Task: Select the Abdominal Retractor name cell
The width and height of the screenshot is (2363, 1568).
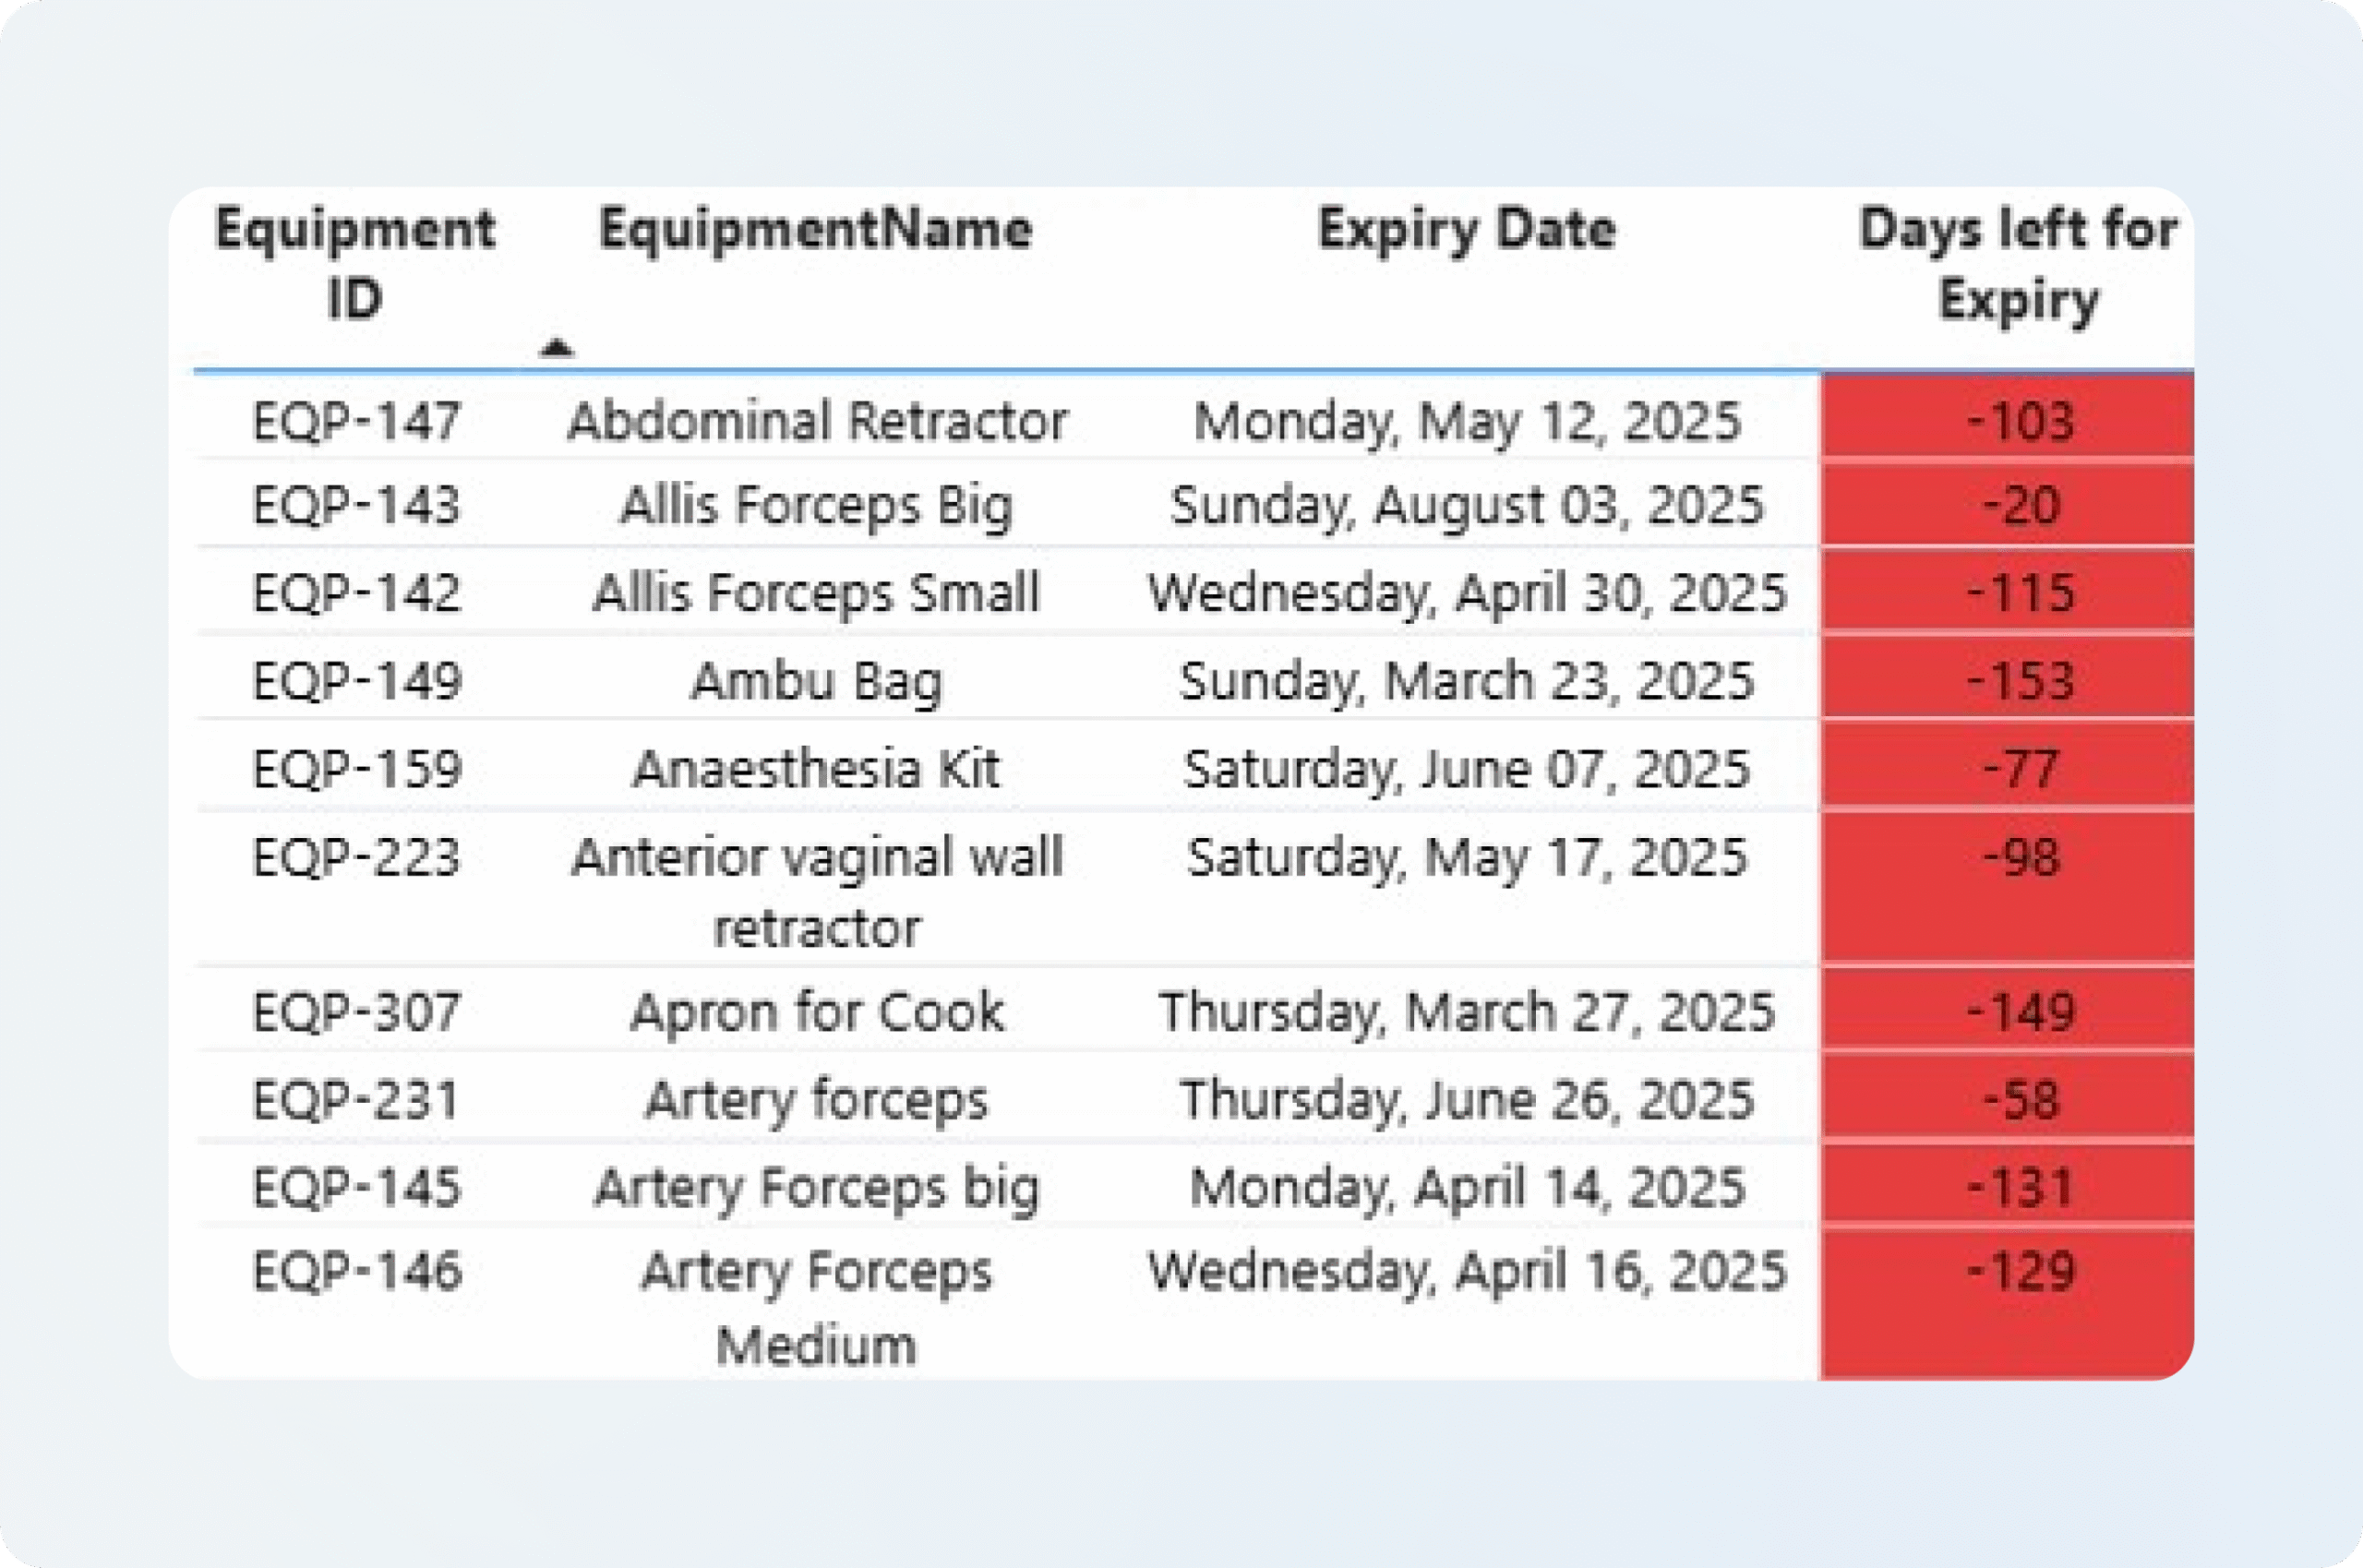Action: [x=817, y=421]
